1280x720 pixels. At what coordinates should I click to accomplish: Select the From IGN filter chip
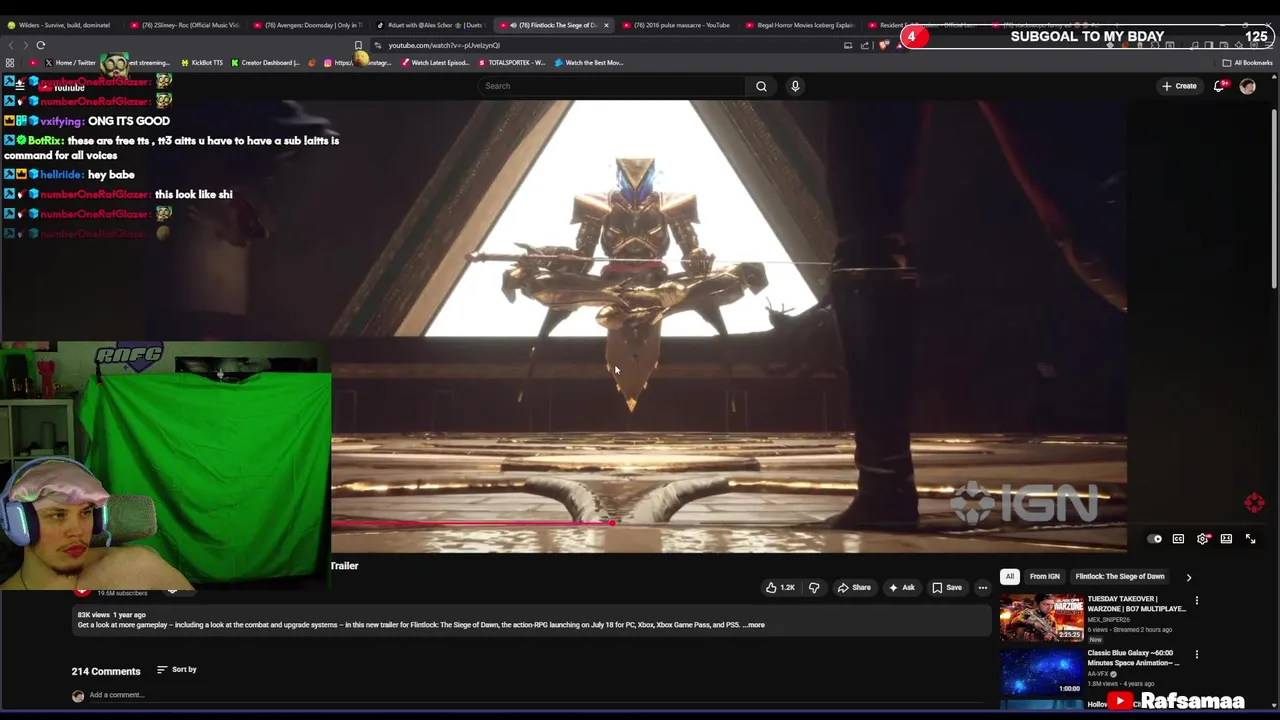[1044, 577]
